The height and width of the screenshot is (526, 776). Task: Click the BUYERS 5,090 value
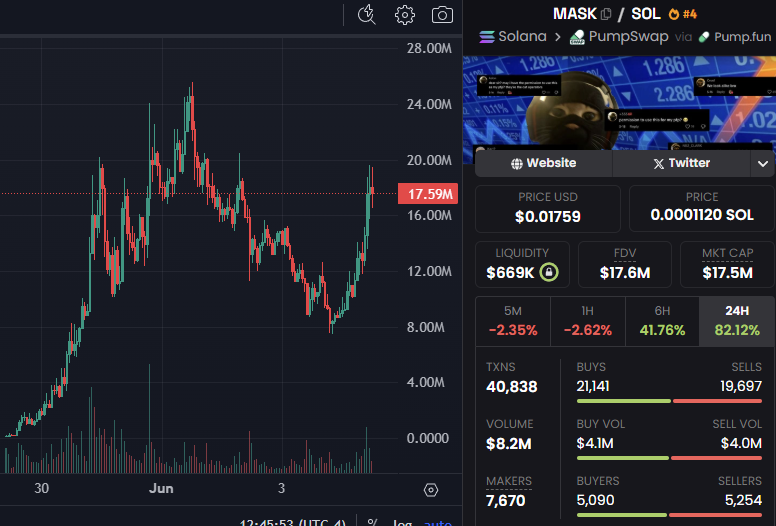point(595,500)
